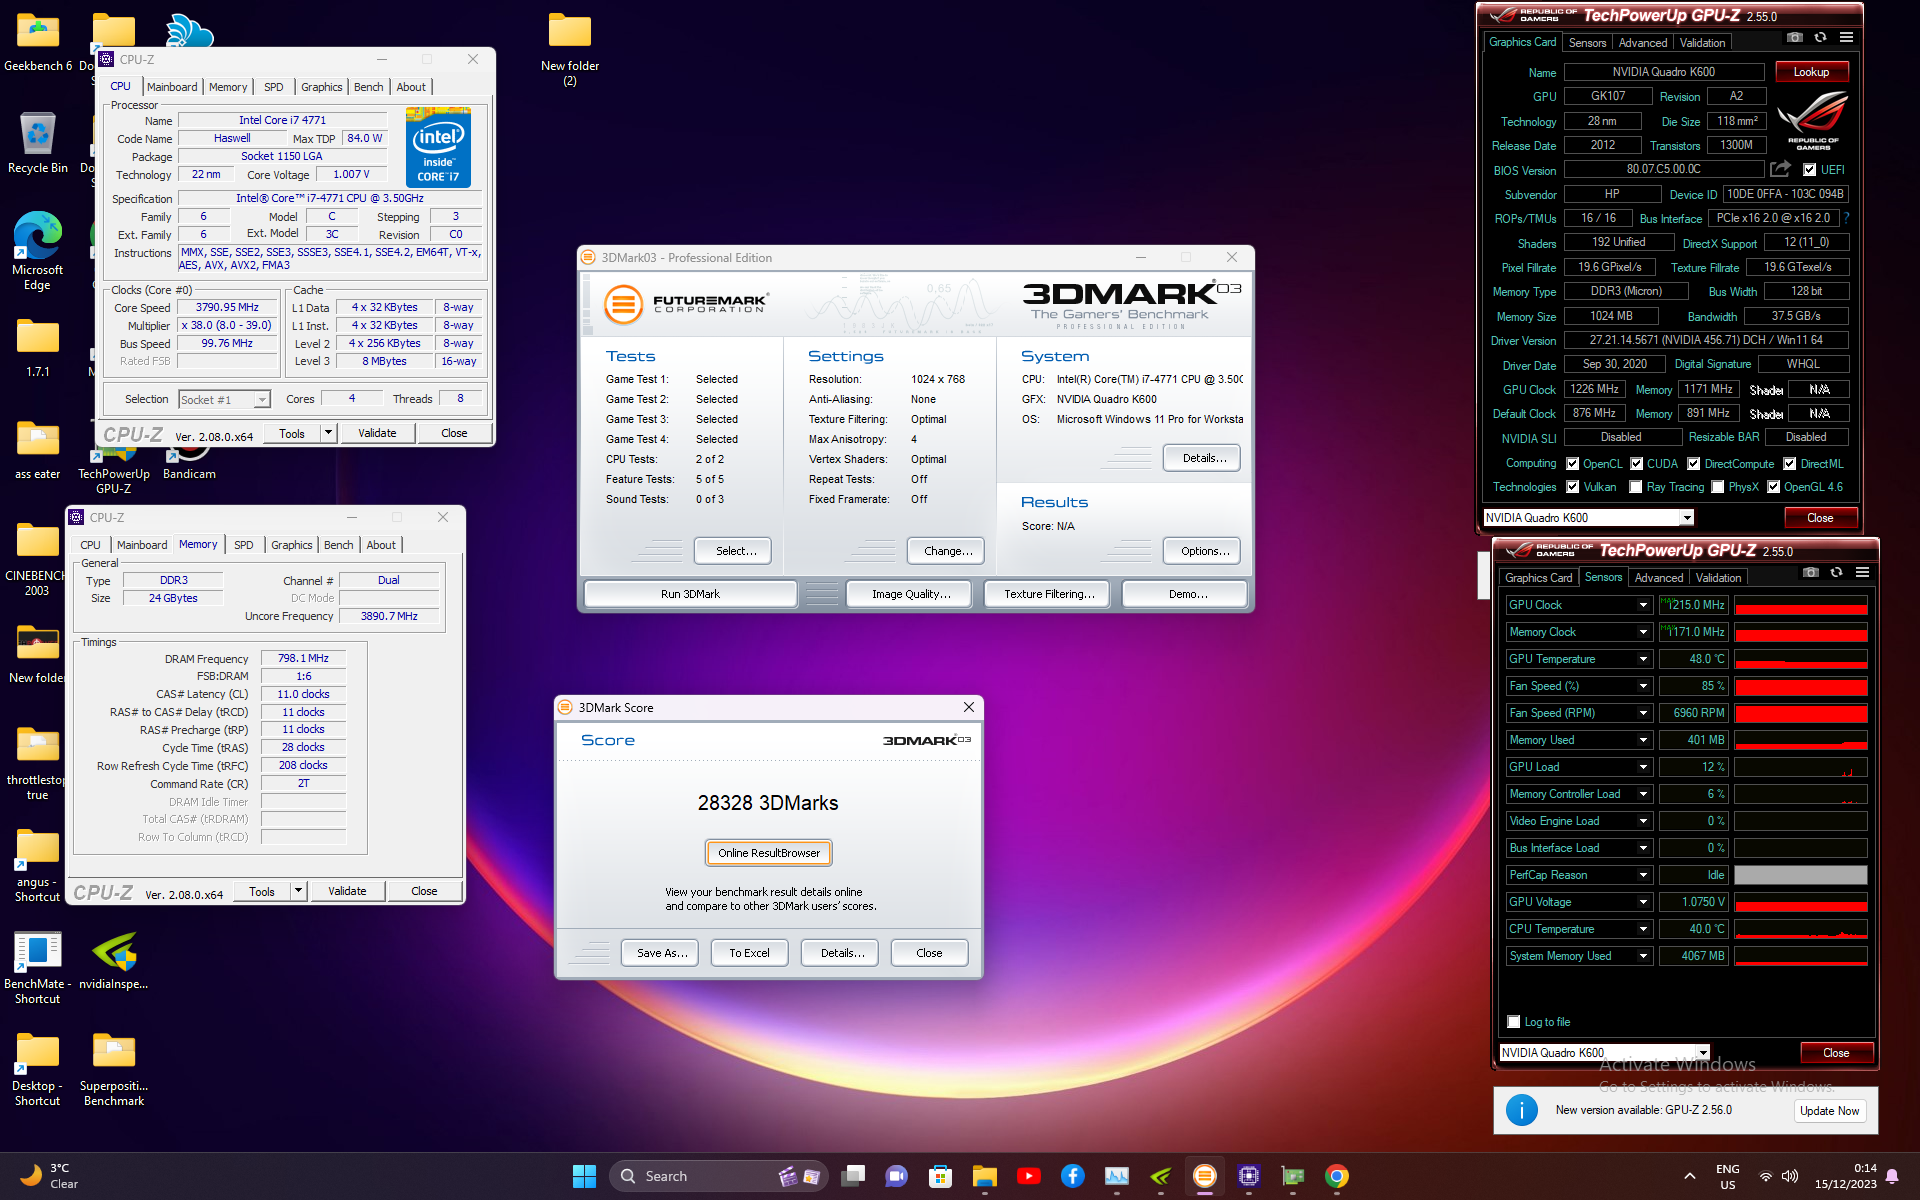
Task: Open New folder (2) on desktop
Action: point(570,50)
